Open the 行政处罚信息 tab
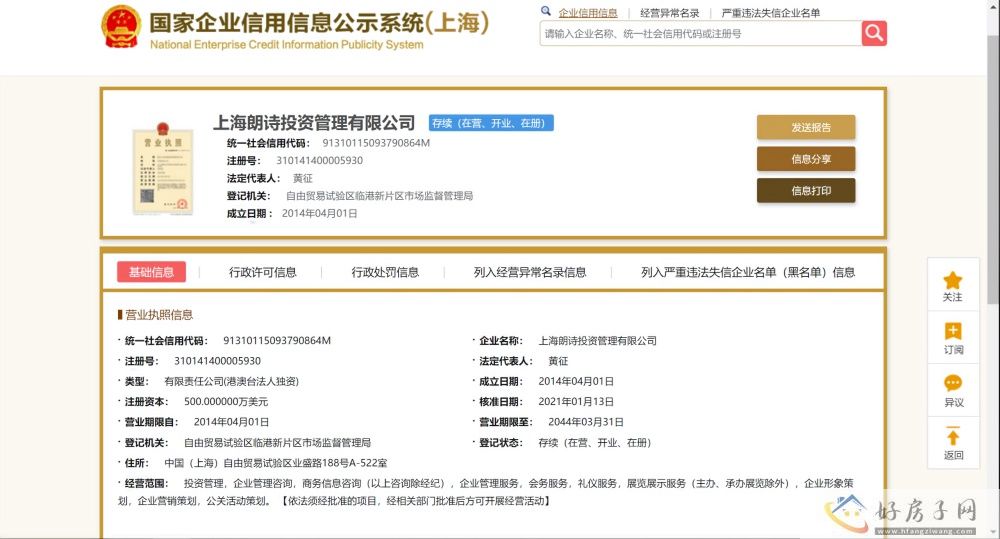1000x539 pixels. pyautogui.click(x=385, y=272)
